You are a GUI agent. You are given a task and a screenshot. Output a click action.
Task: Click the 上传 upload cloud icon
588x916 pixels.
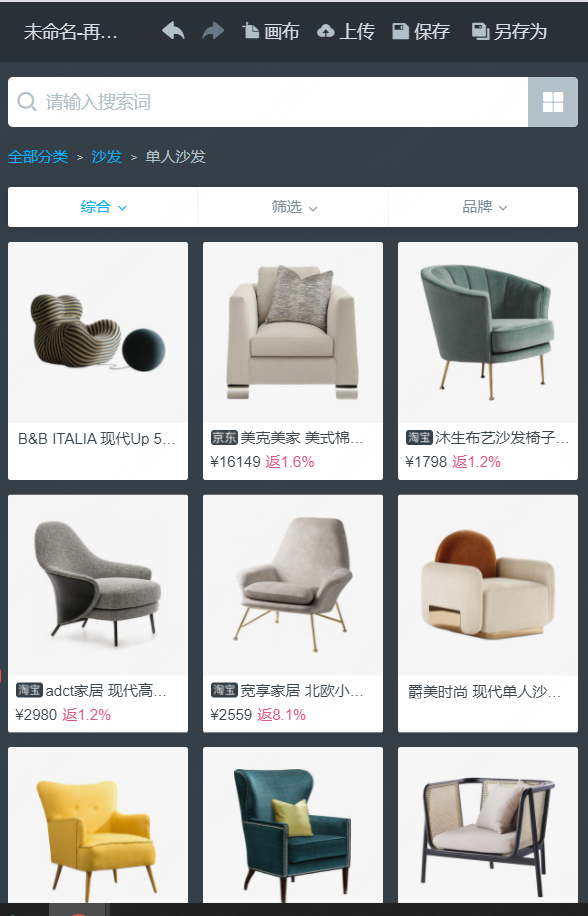point(325,31)
